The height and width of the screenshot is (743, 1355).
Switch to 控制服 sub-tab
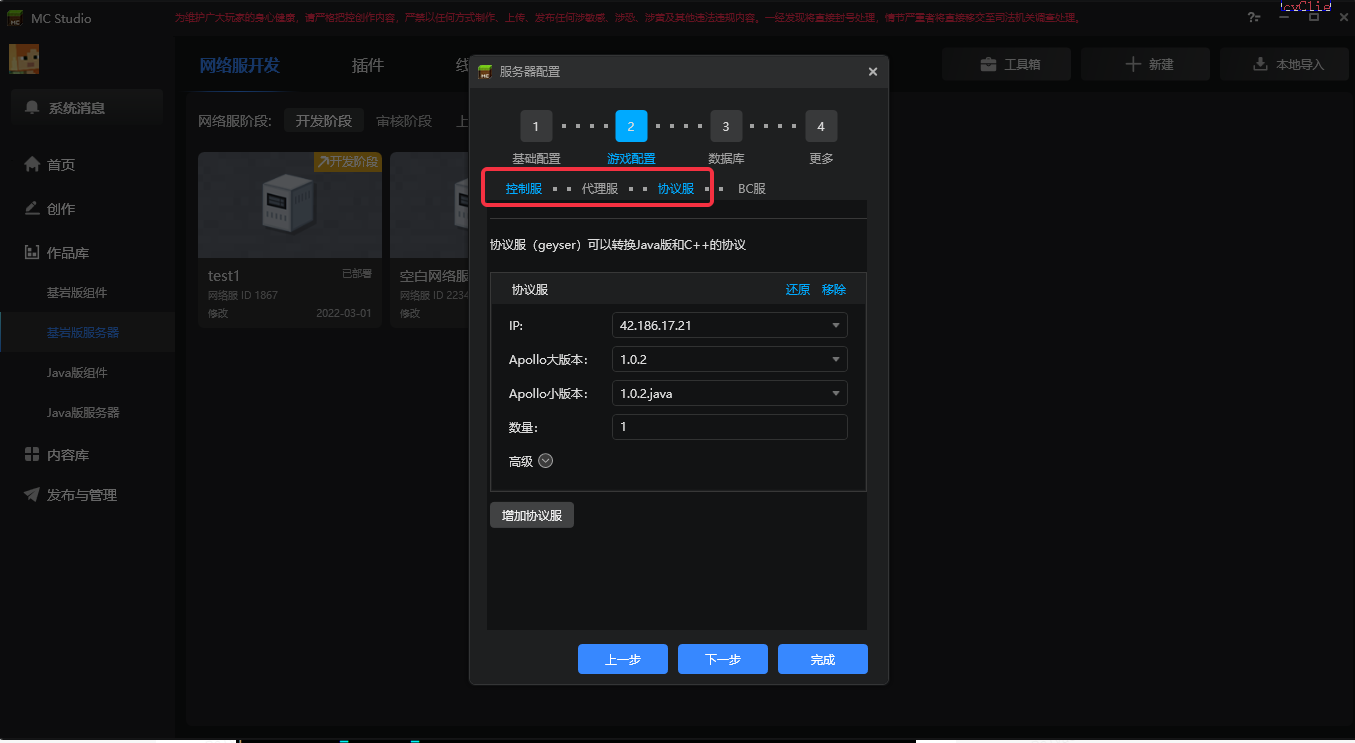pos(524,188)
